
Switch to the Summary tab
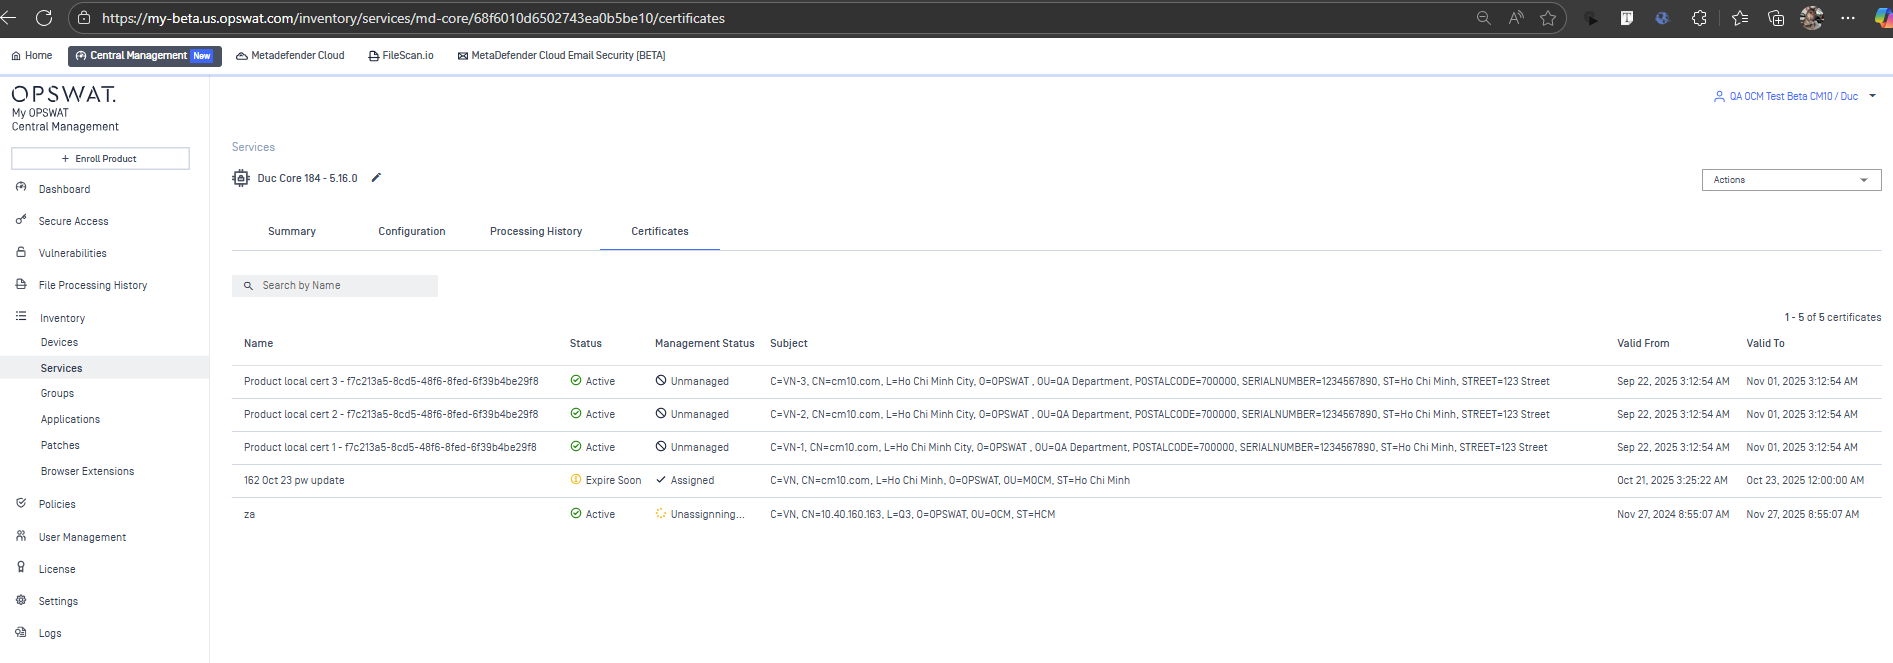pyautogui.click(x=291, y=231)
